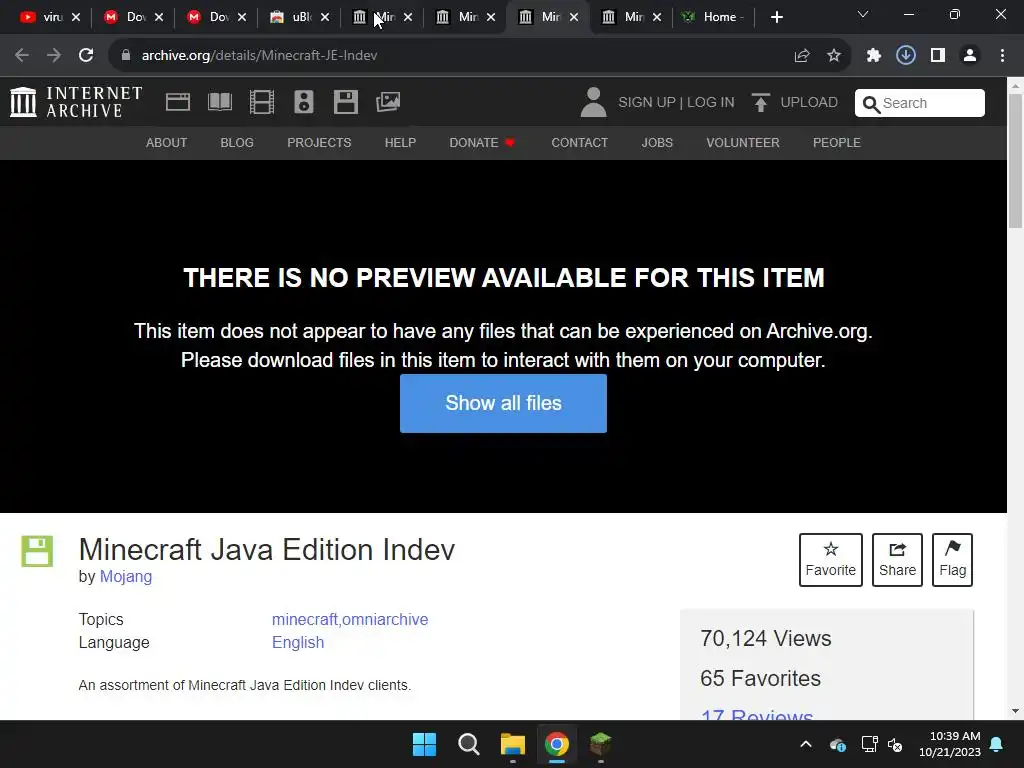Image resolution: width=1024 pixels, height=768 pixels.
Task: Open the minecraft,omniarchive topic link
Action: 349,619
